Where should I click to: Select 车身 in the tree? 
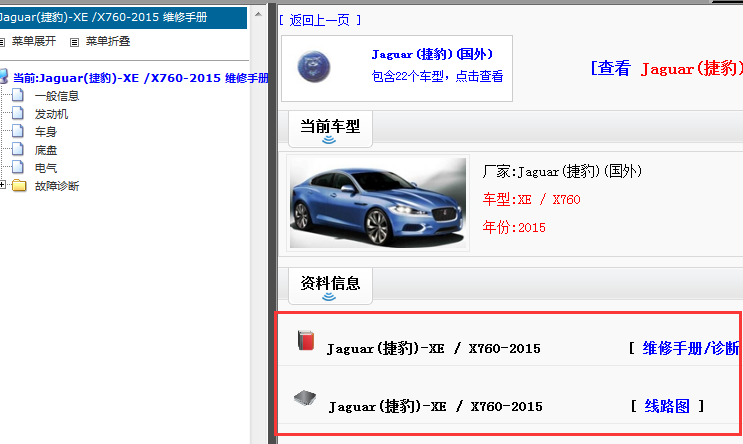click(45, 132)
